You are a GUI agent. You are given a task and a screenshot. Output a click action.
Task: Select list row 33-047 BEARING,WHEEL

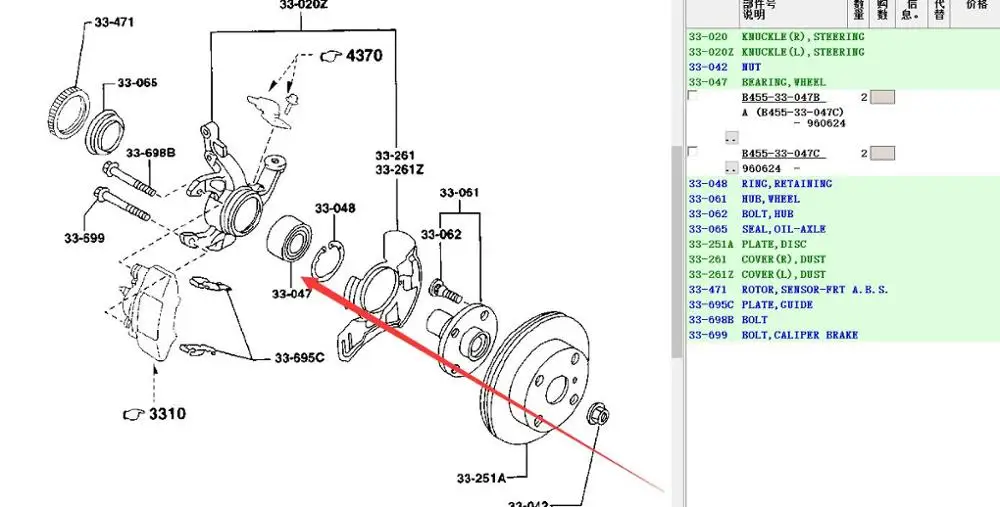click(x=842, y=82)
